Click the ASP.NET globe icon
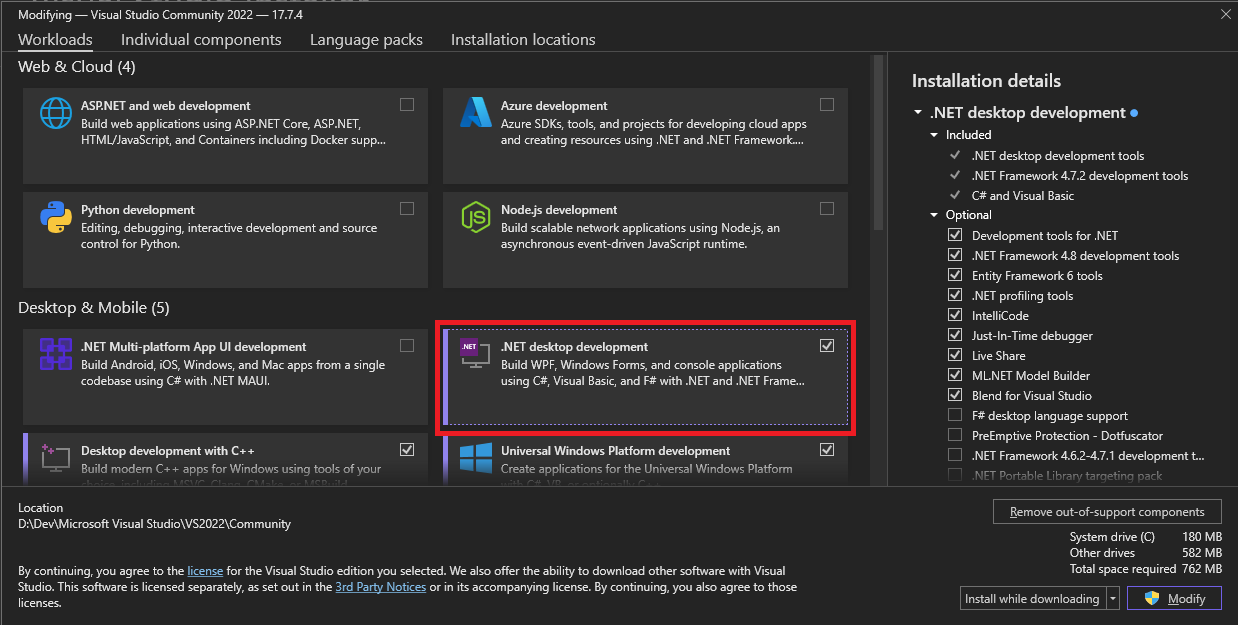1238x625 pixels. click(56, 113)
